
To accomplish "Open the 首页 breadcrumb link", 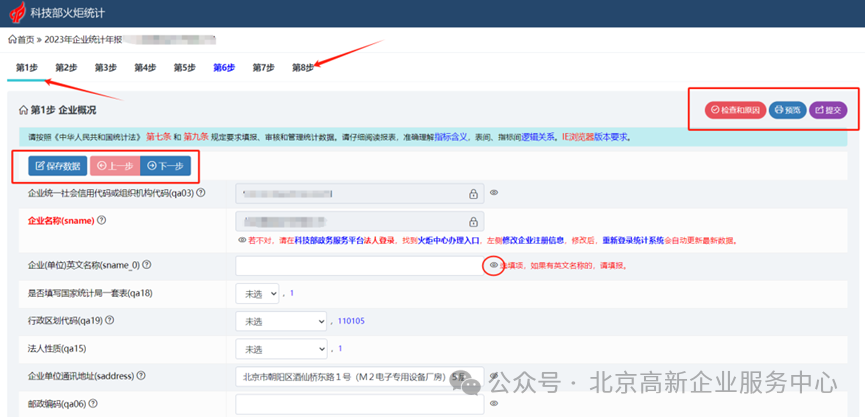I will click(25, 40).
